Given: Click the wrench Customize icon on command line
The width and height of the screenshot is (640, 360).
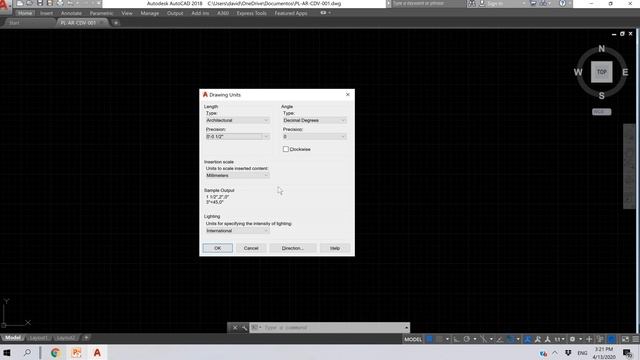Looking at the screenshot, I should (244, 328).
